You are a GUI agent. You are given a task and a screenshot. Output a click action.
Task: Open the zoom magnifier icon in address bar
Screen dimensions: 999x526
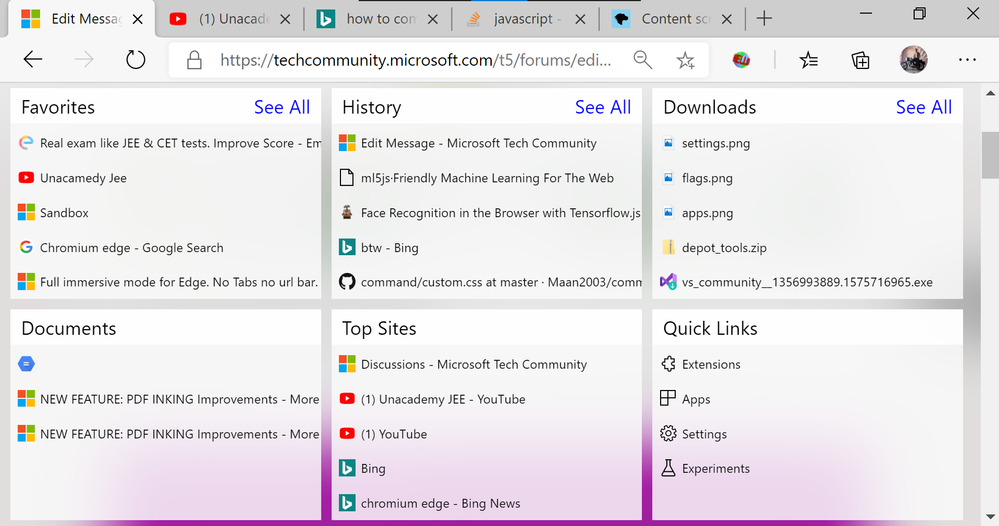click(643, 60)
